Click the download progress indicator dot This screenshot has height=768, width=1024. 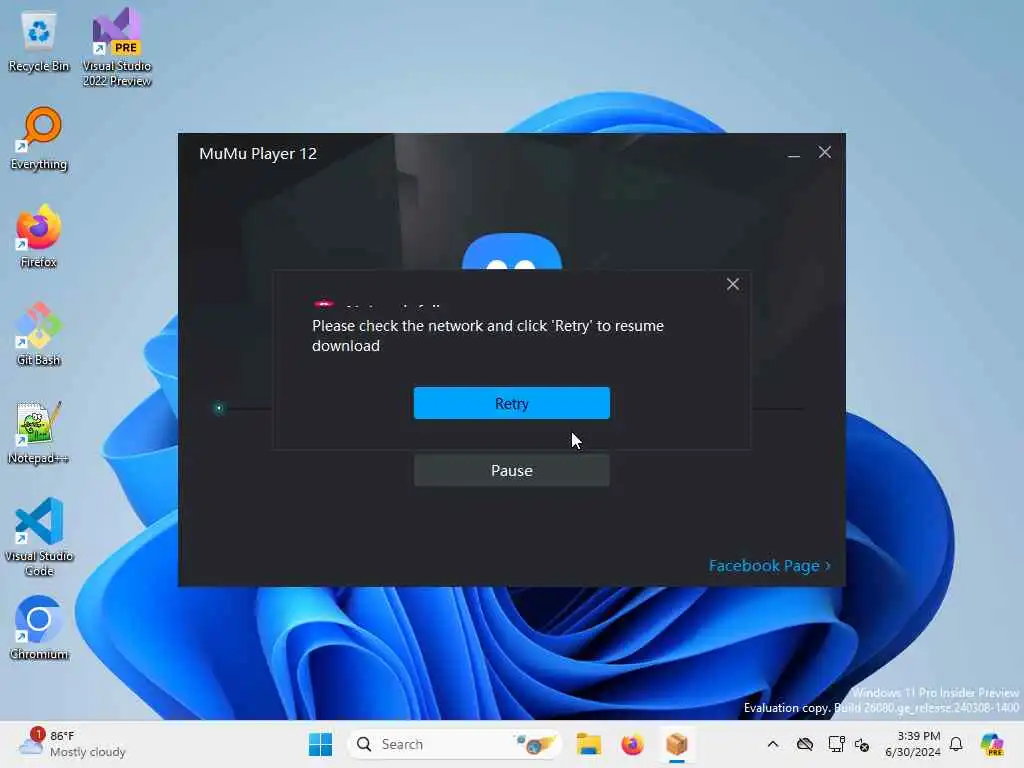pos(219,409)
